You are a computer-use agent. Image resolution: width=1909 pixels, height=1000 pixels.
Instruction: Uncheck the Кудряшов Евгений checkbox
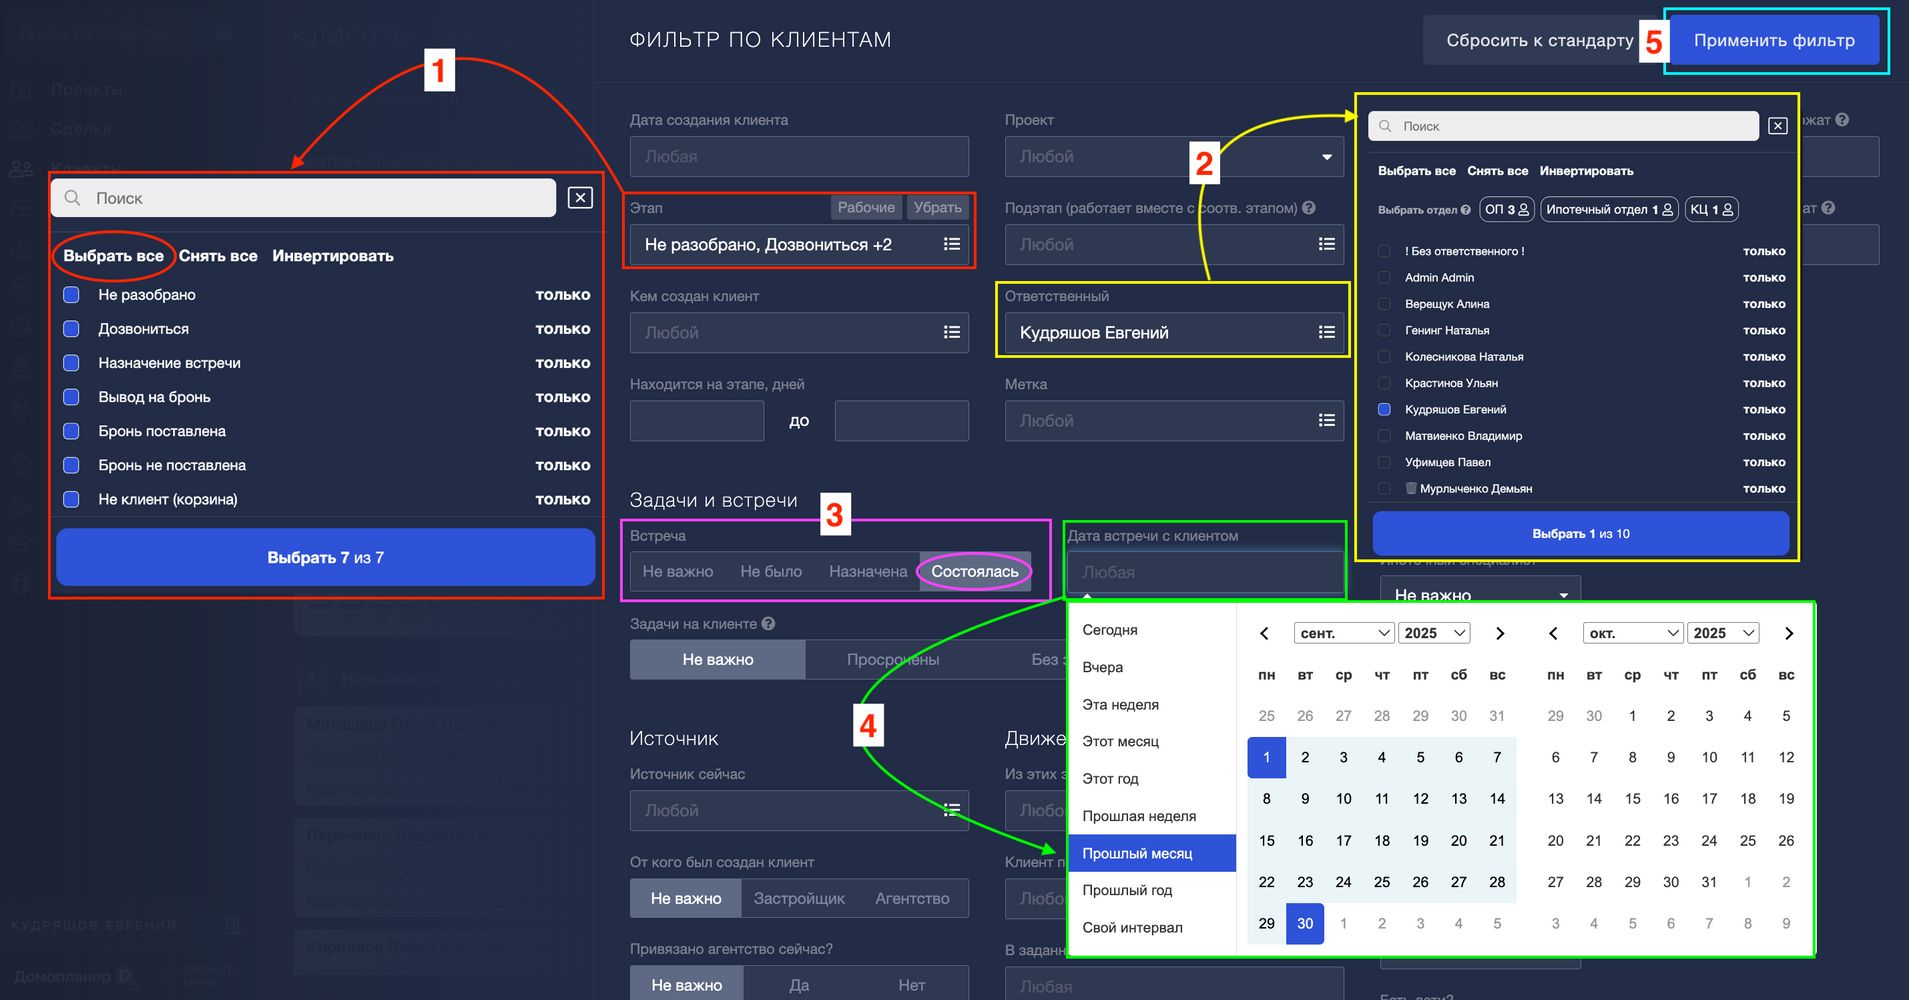click(x=1384, y=409)
